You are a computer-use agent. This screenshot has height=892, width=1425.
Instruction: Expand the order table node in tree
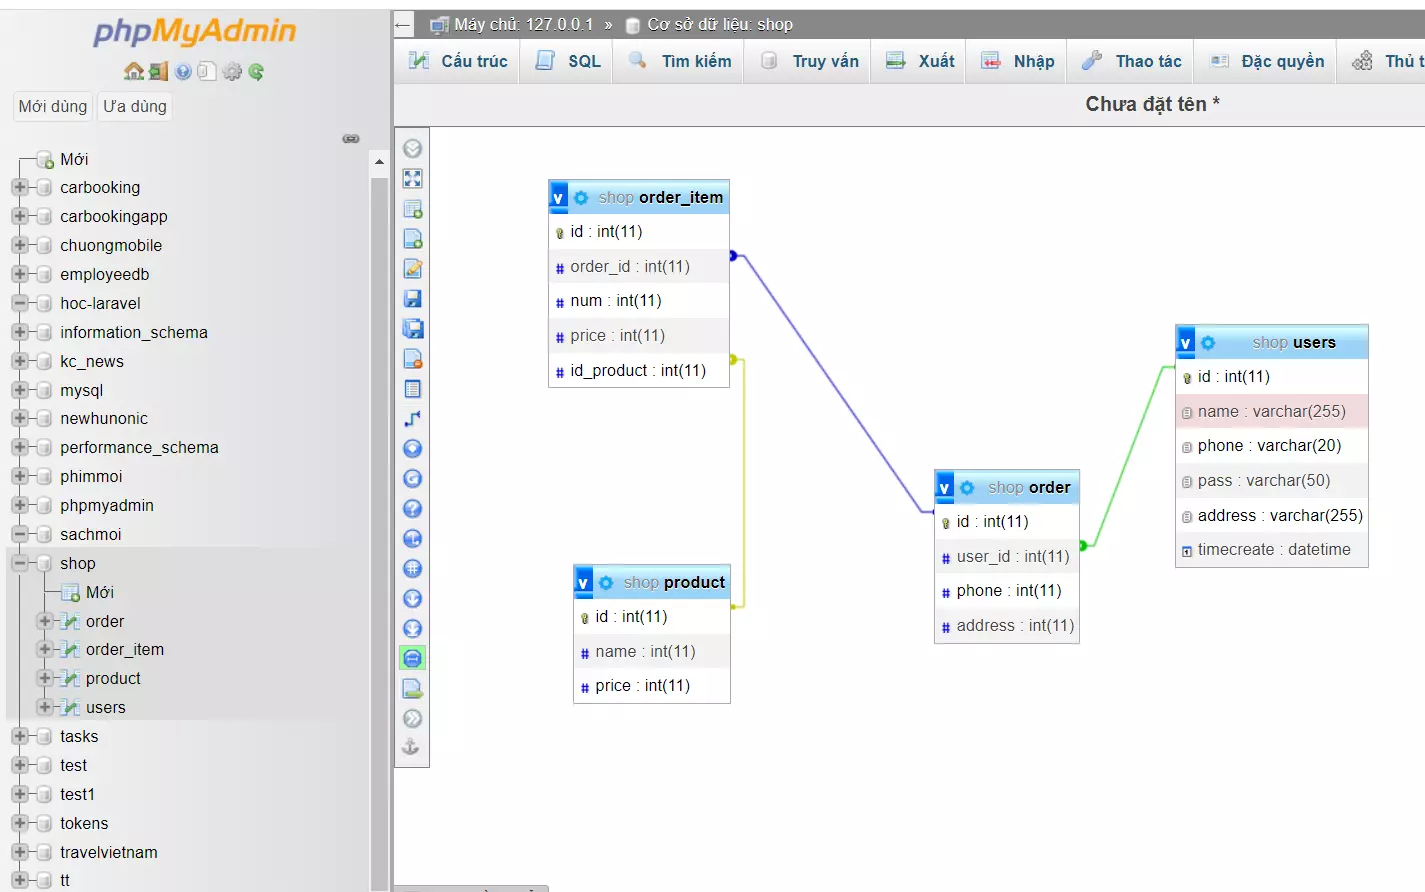[45, 621]
